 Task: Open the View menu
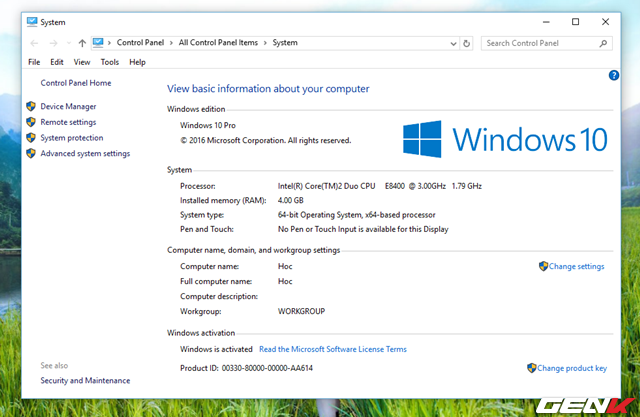coord(82,62)
